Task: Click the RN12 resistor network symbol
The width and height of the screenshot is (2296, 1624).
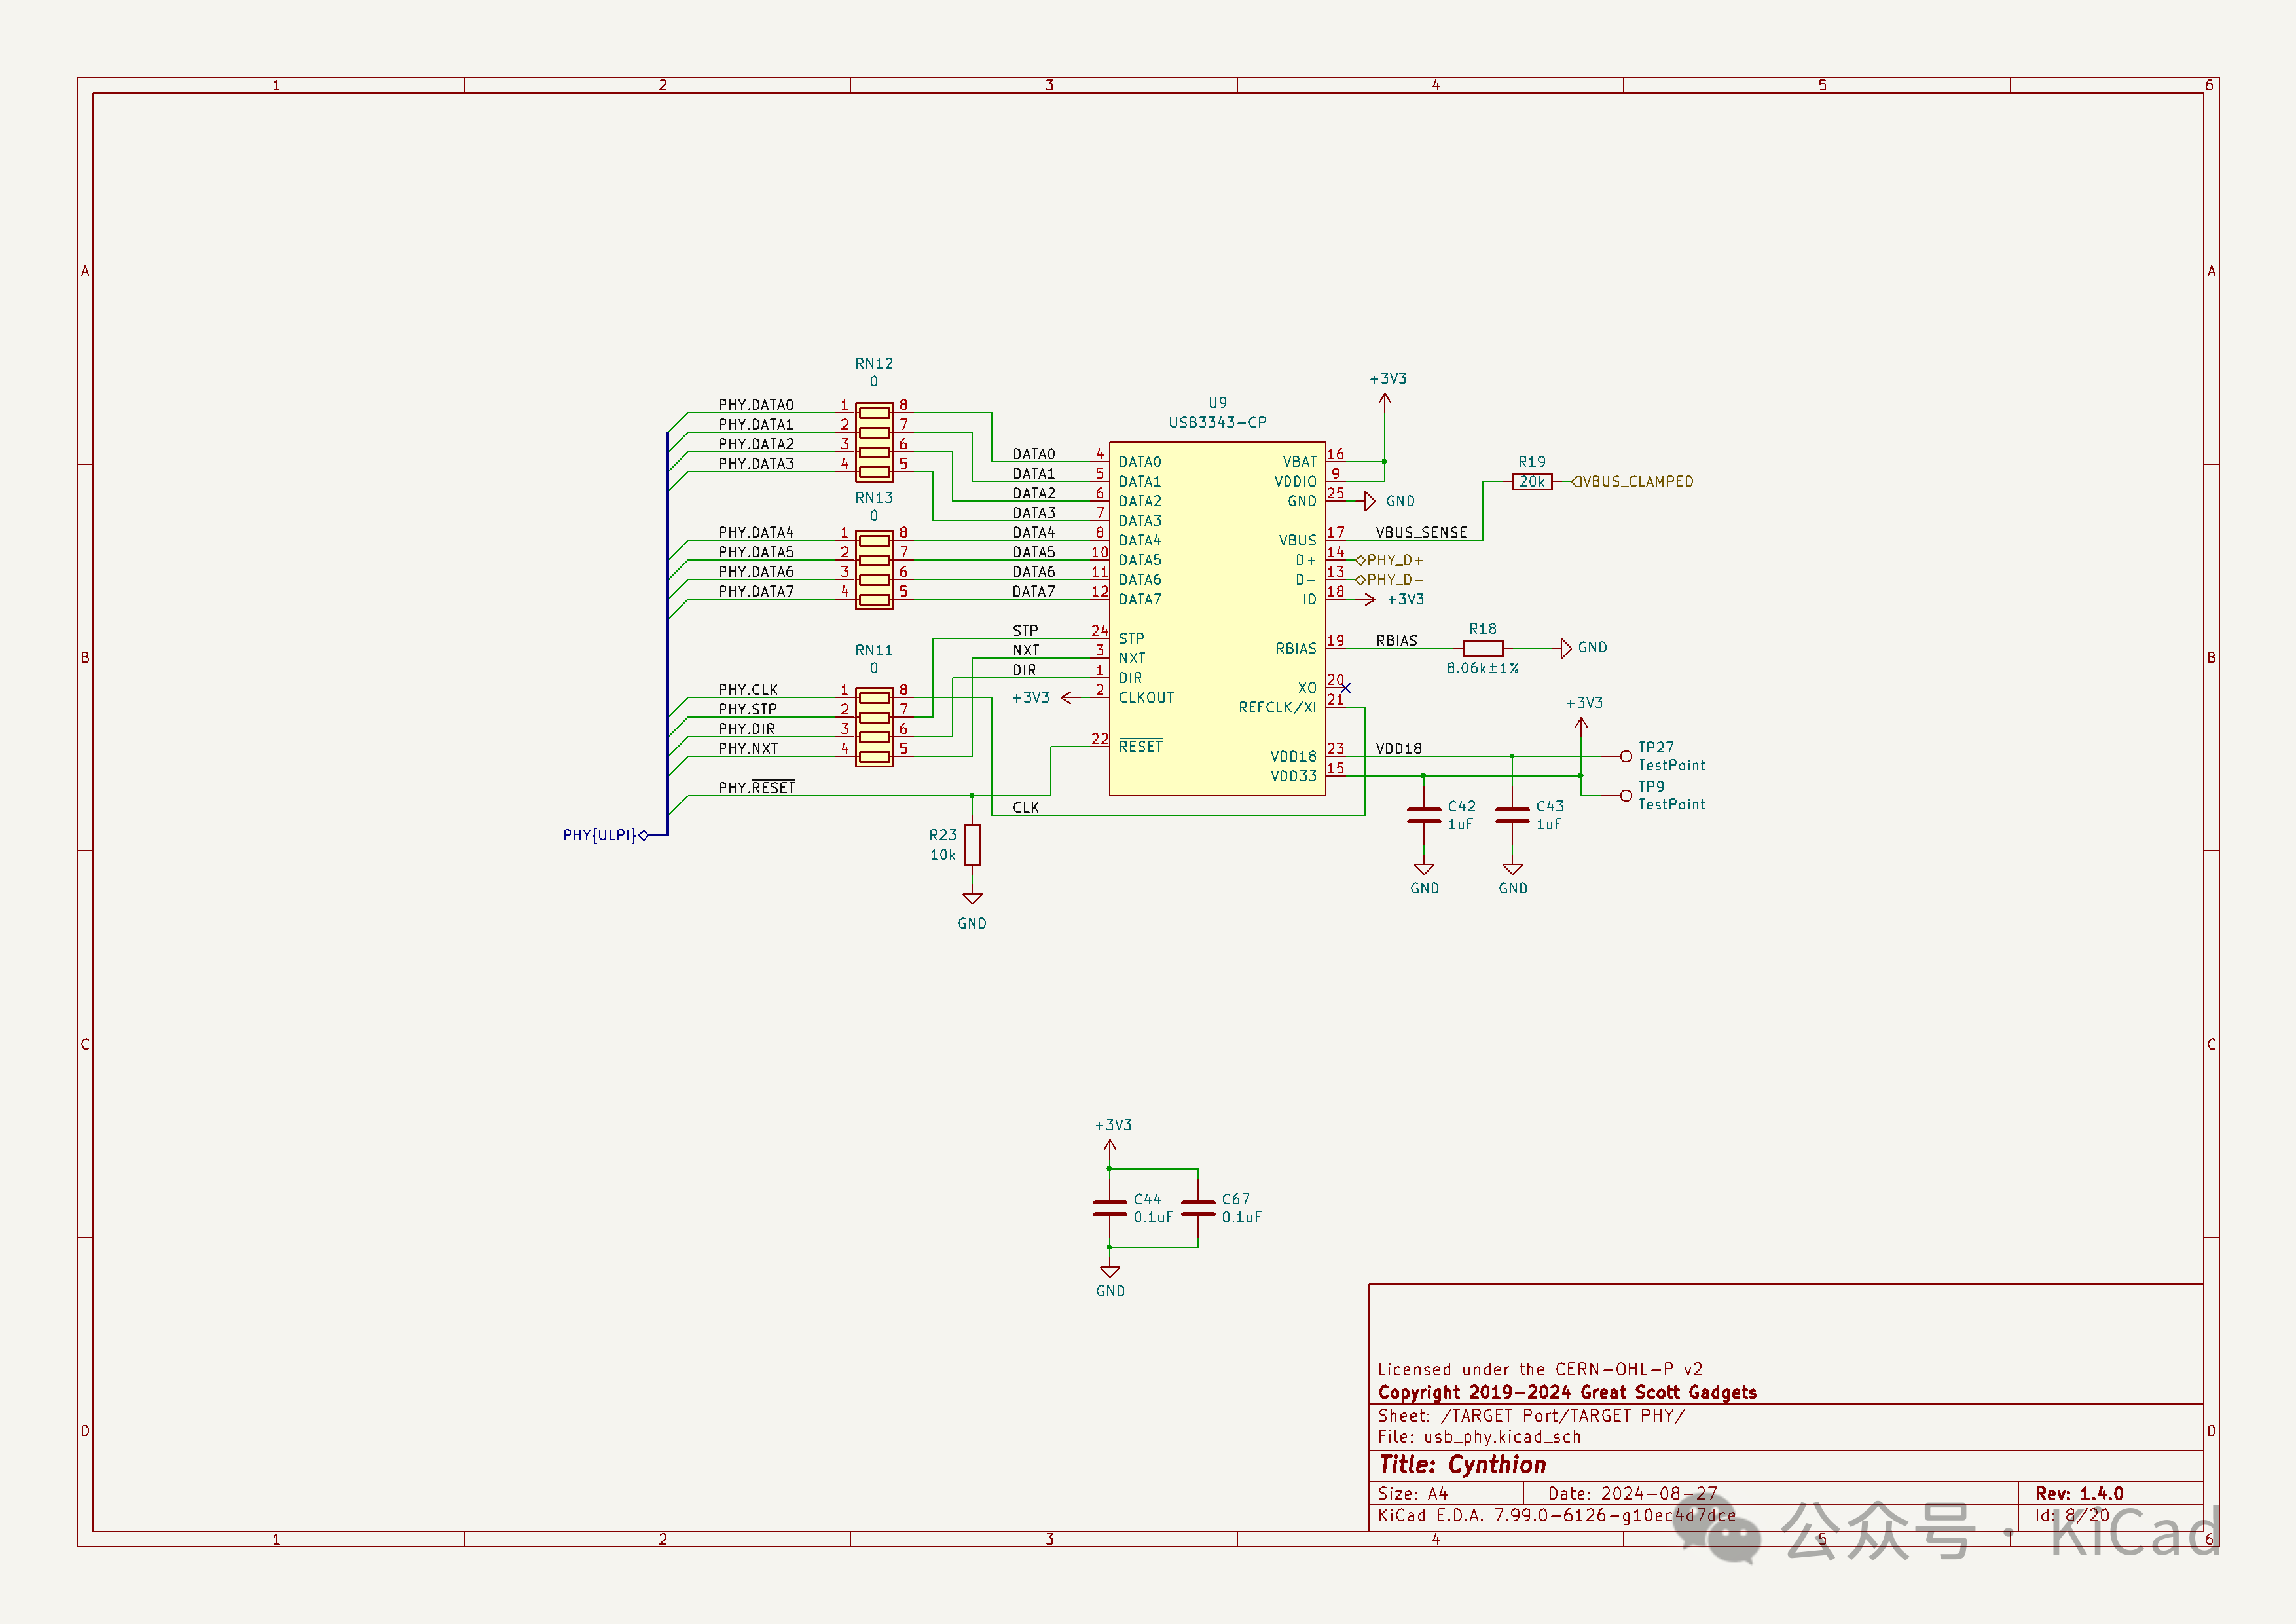Action: [x=874, y=442]
